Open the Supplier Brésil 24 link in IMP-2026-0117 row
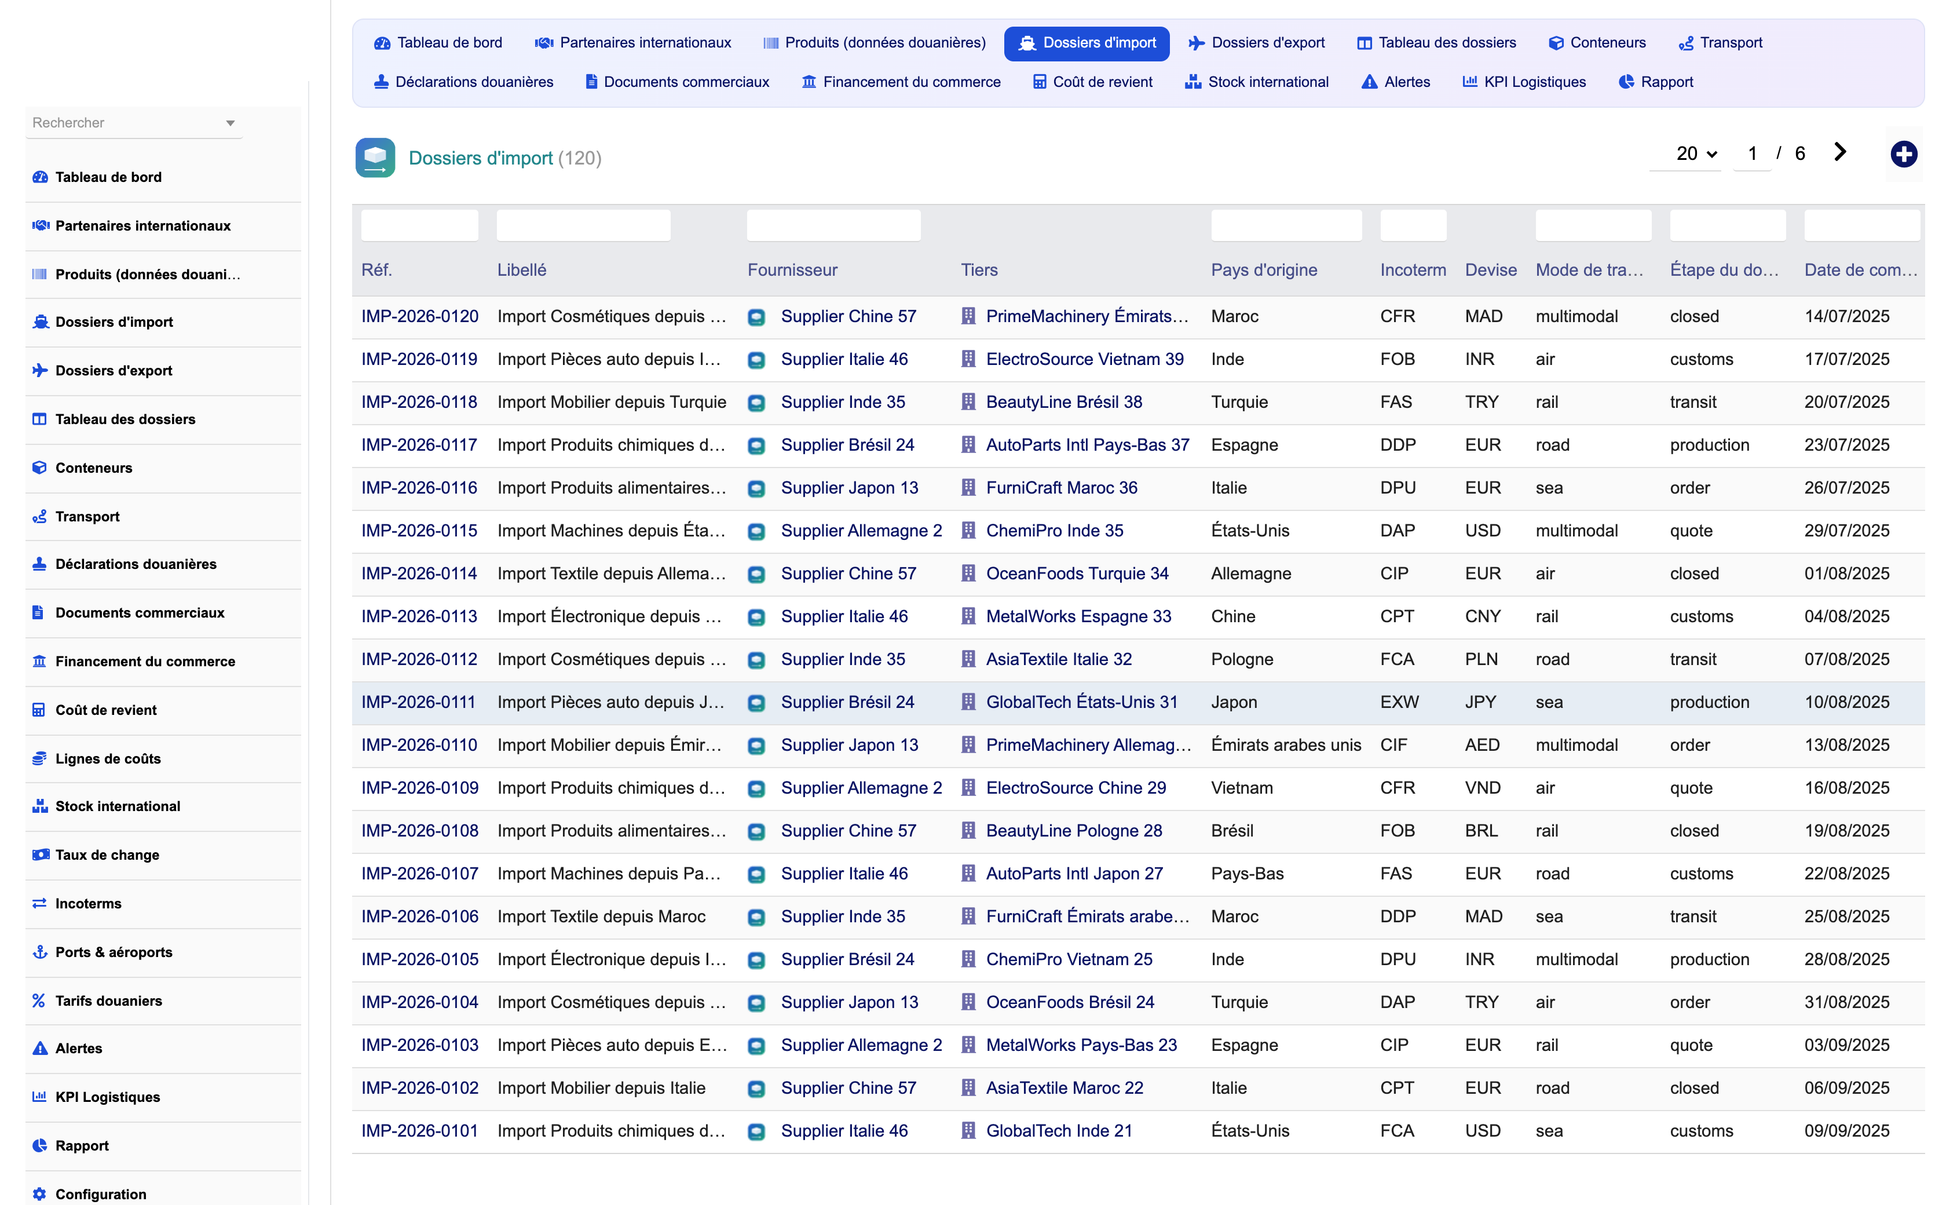1946x1205 pixels. (847, 445)
